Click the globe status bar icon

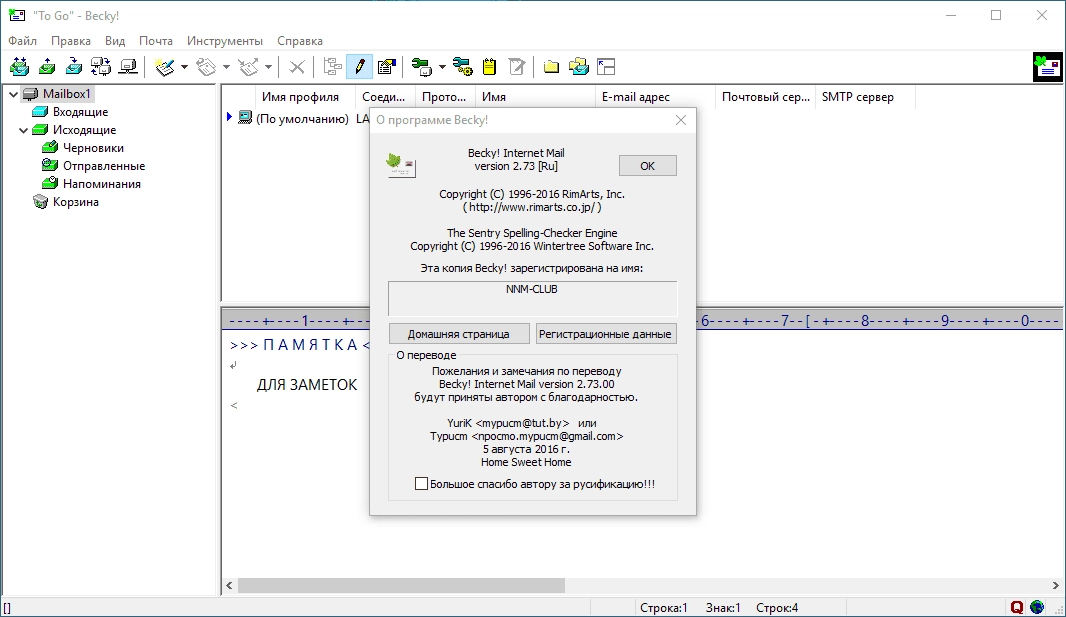coord(1037,607)
